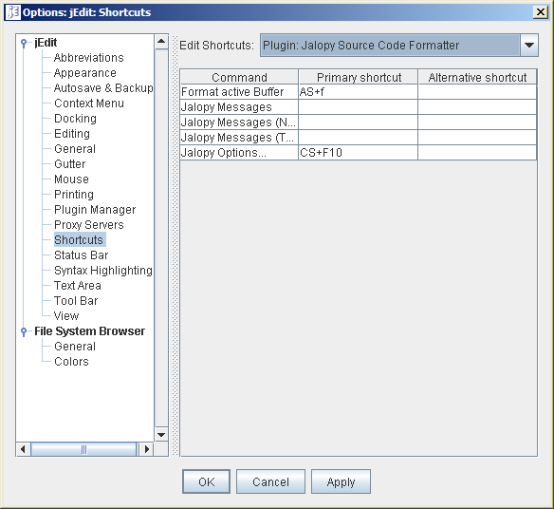Open Autosave & Backup settings
The image size is (554, 509).
pyautogui.click(x=104, y=88)
